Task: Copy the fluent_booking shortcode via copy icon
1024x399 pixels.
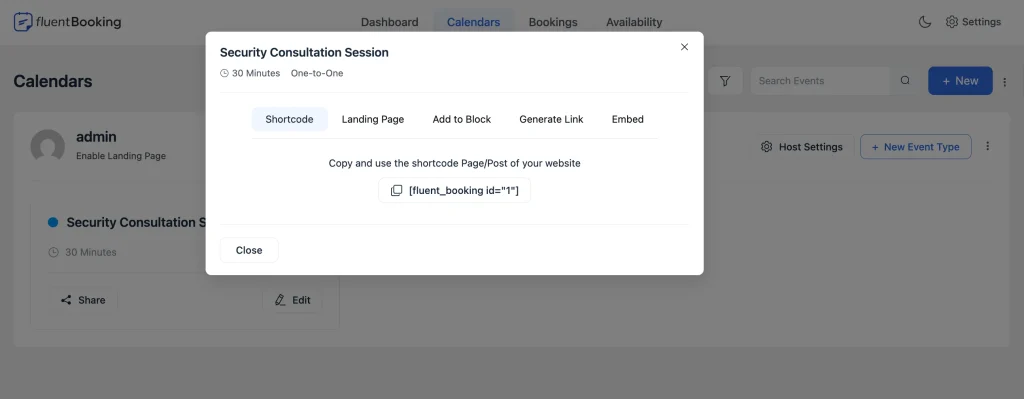Action: click(x=396, y=191)
